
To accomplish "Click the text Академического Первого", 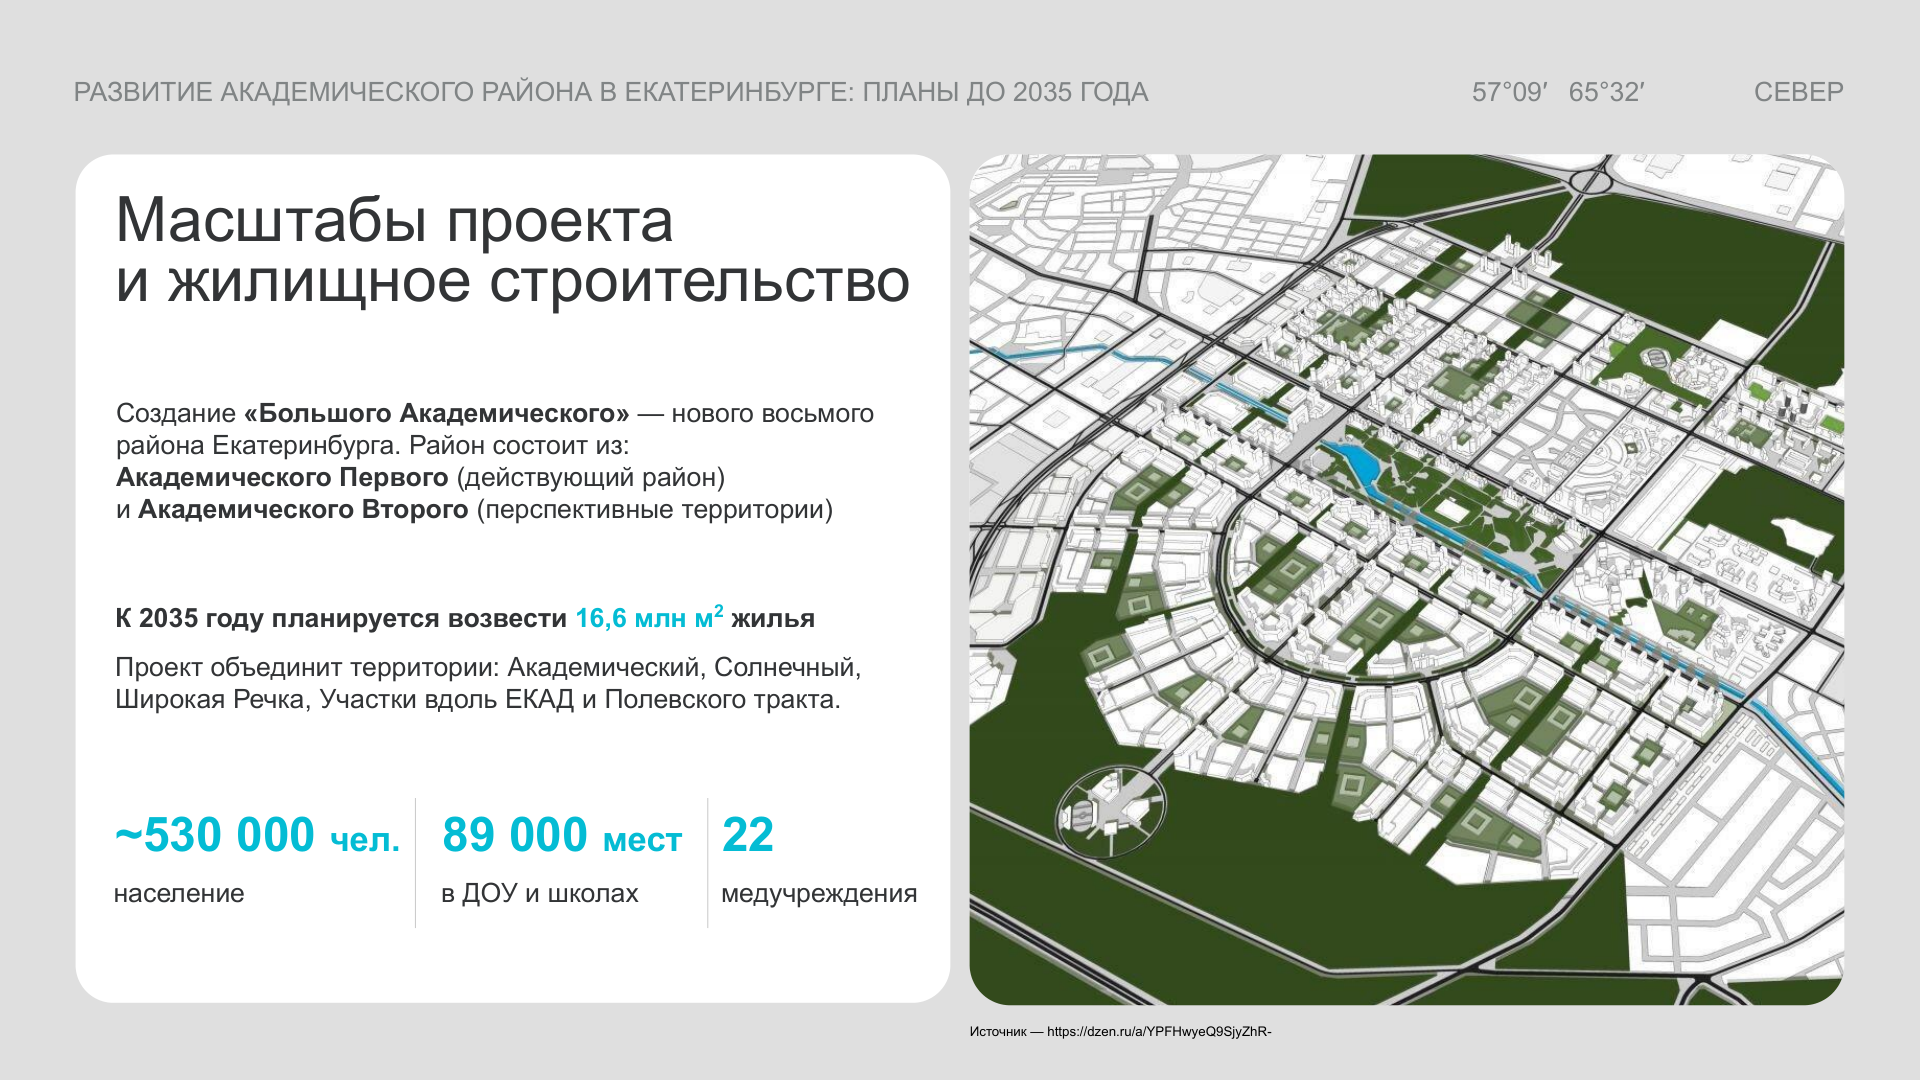I will [x=282, y=477].
